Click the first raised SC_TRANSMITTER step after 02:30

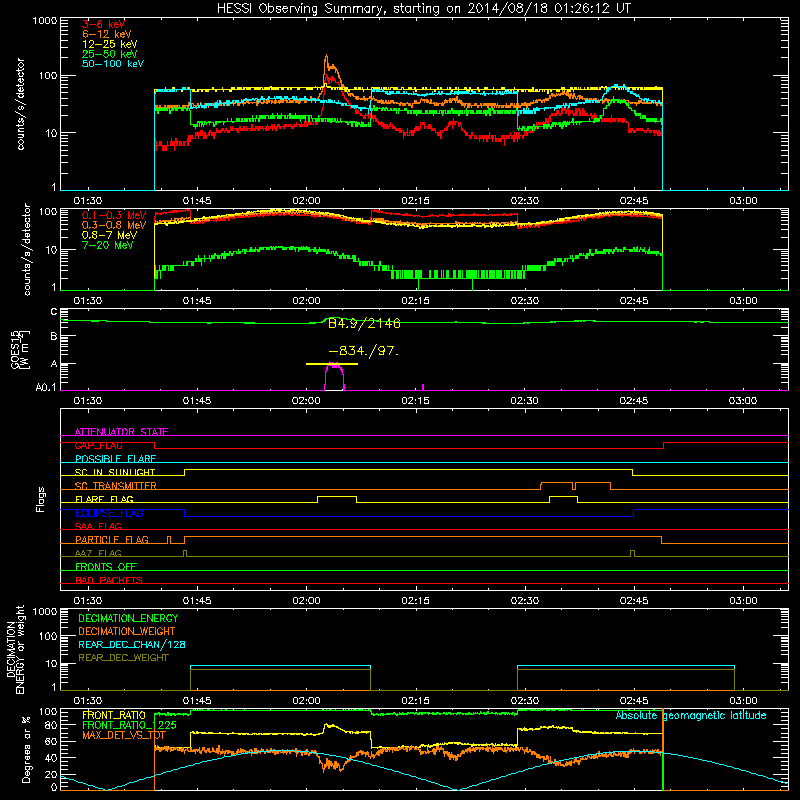coord(557,483)
